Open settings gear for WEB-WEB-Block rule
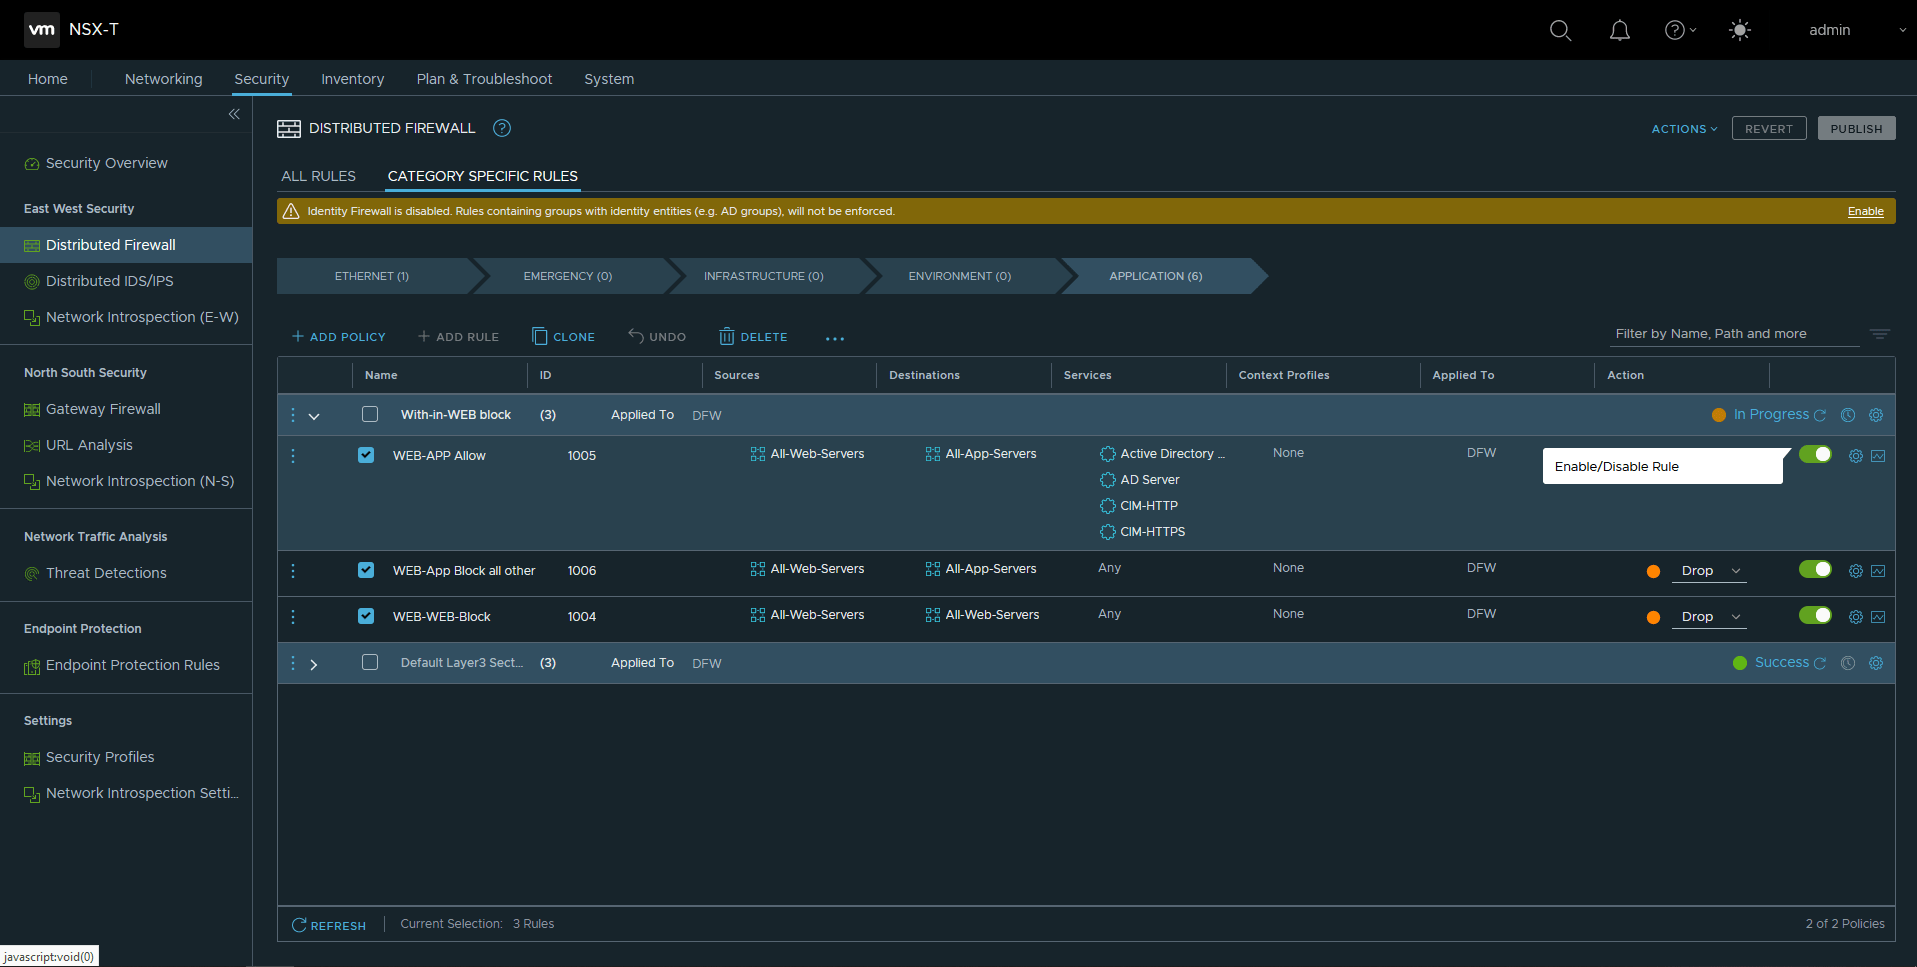This screenshot has height=967, width=1917. (1855, 617)
